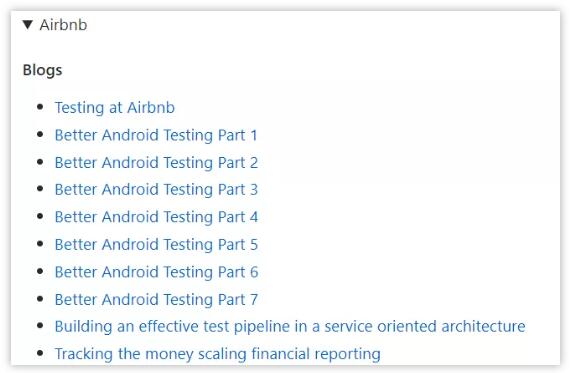Collapse the Airbnb section disclosure triangle
572x373 pixels.
(28, 25)
